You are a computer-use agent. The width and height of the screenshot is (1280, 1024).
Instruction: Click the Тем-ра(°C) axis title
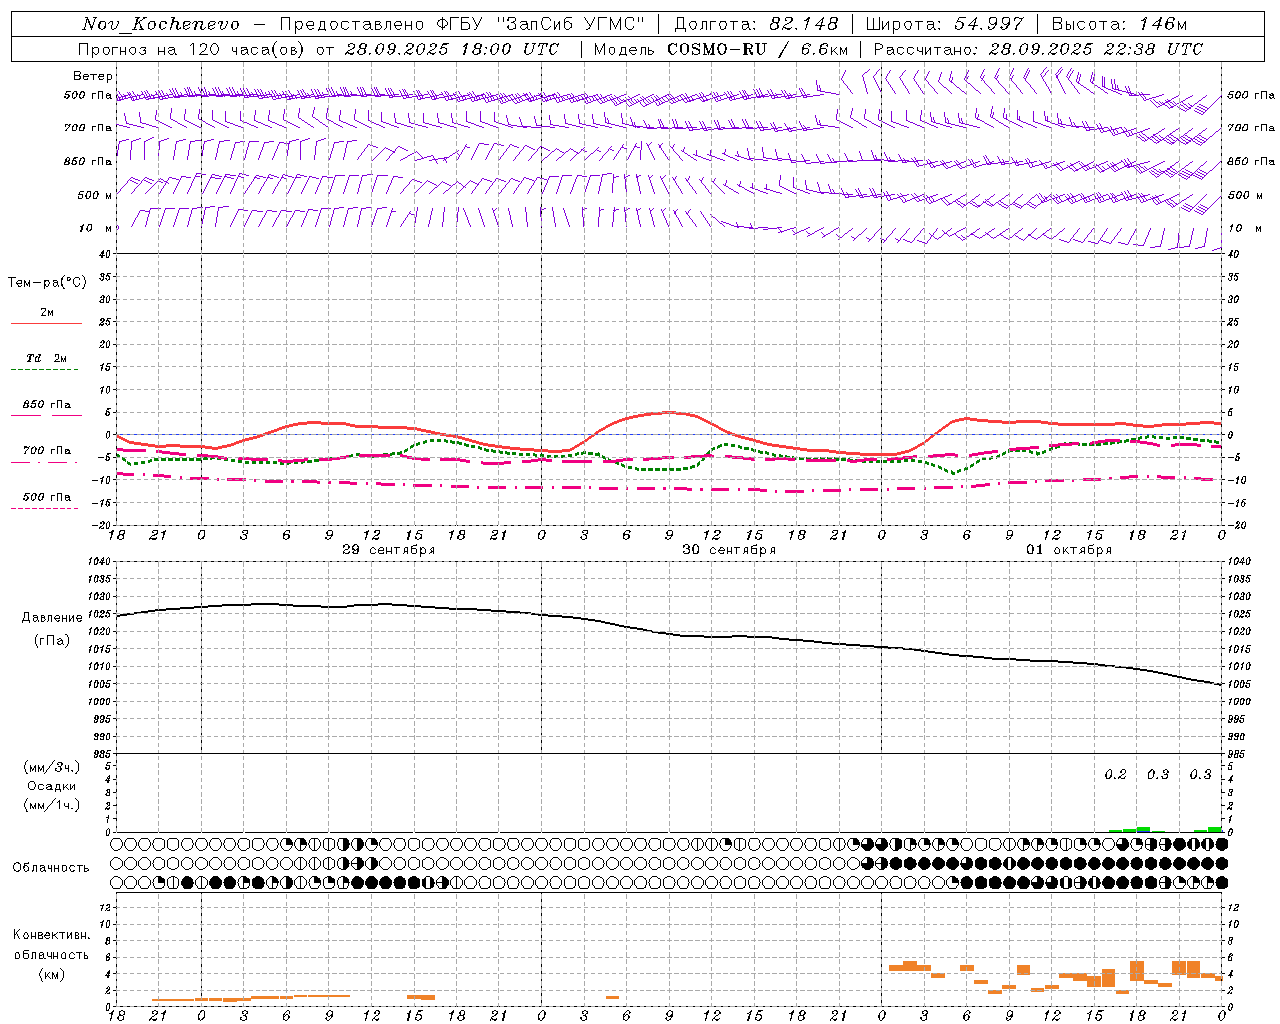coord(47,283)
